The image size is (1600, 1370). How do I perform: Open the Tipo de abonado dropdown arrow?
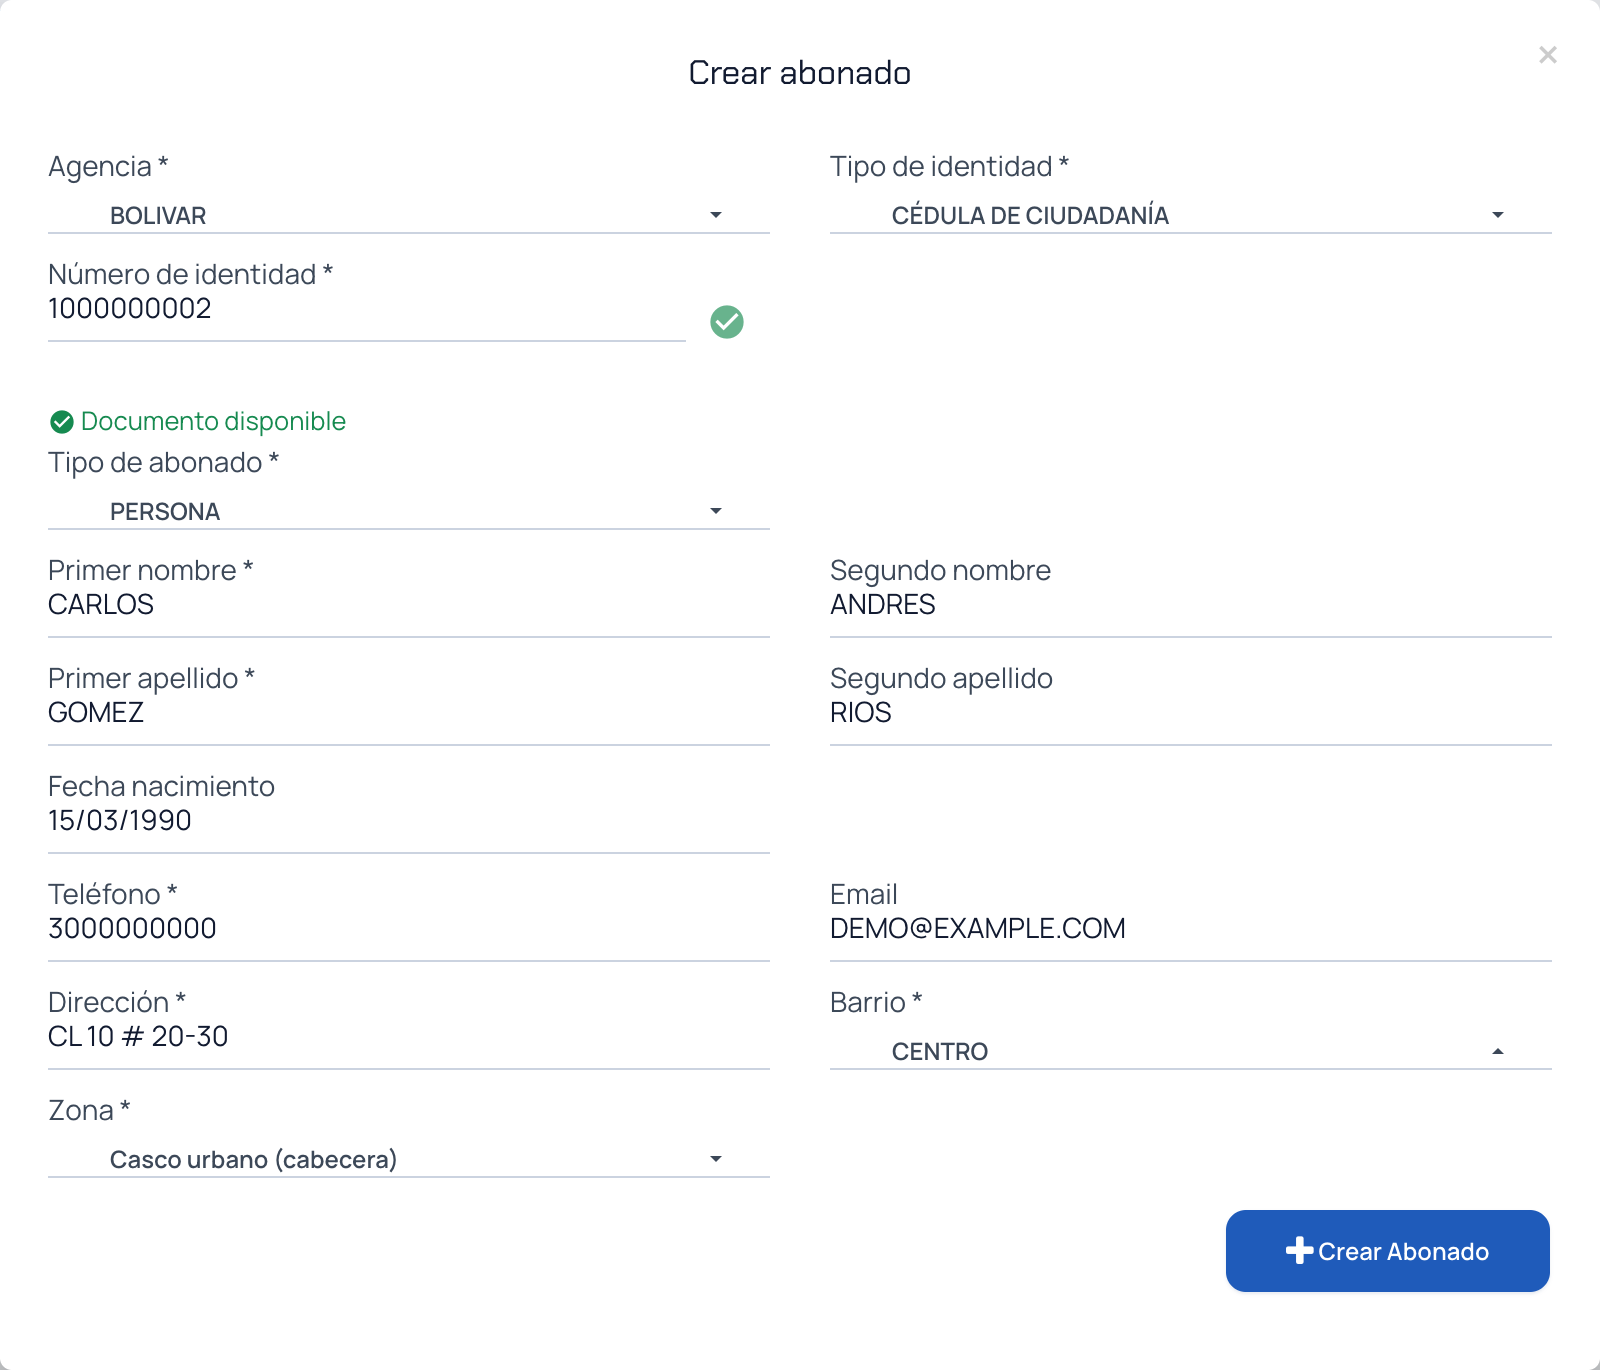pos(716,511)
